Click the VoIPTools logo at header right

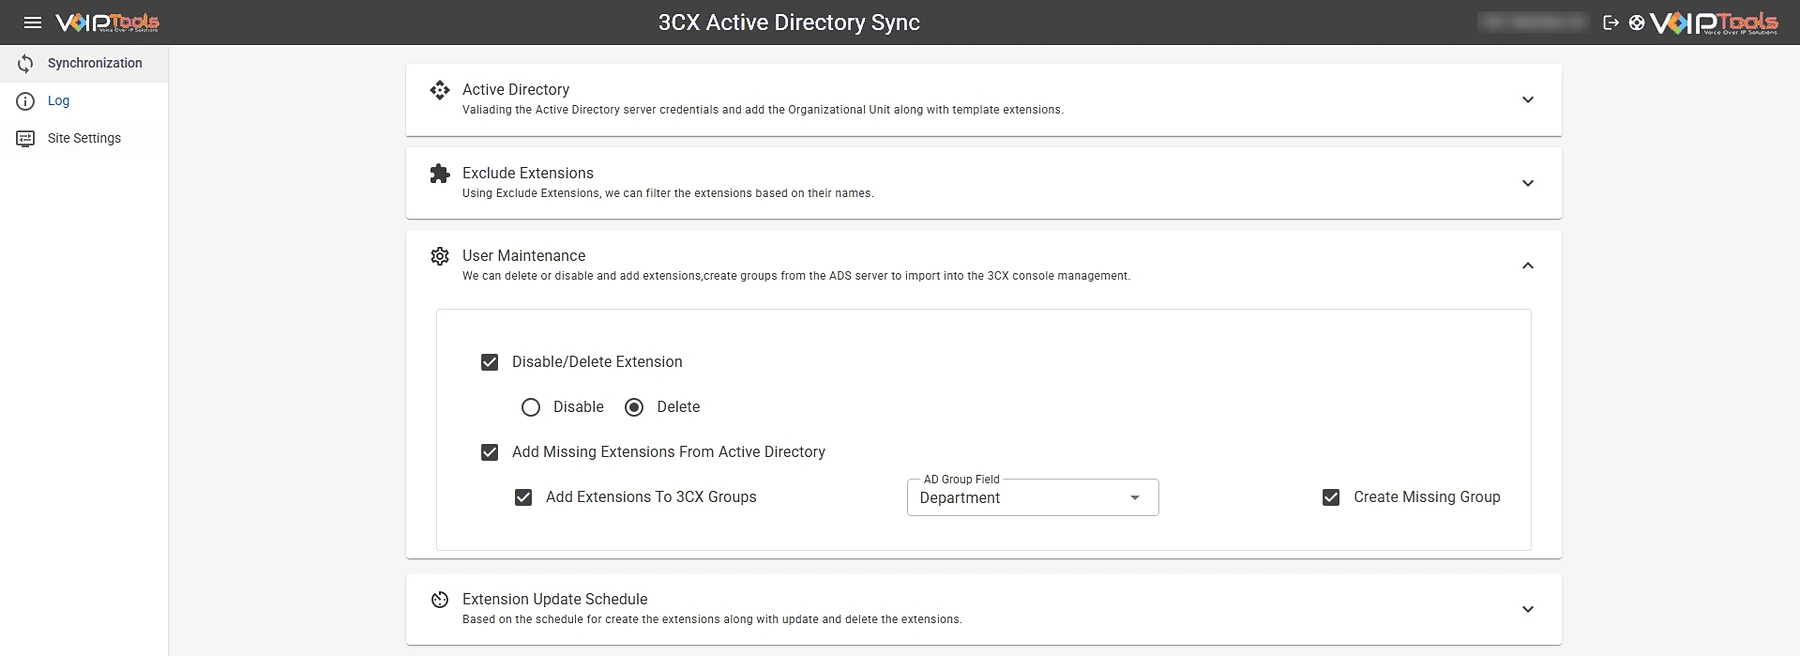tap(1714, 22)
